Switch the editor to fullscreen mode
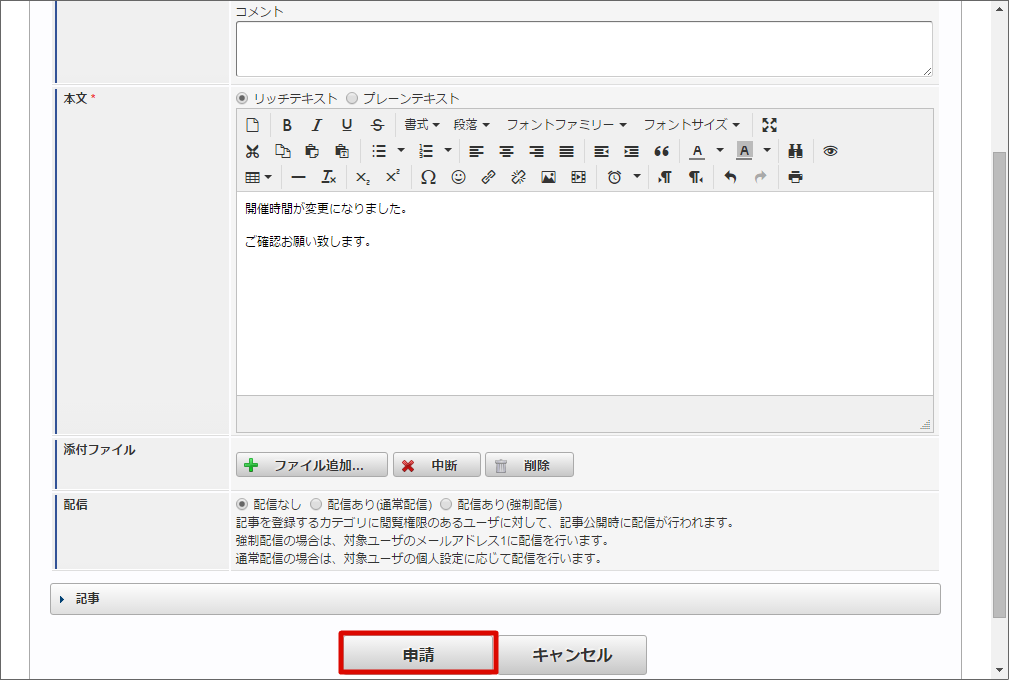Viewport: 1009px width, 680px height. 769,125
